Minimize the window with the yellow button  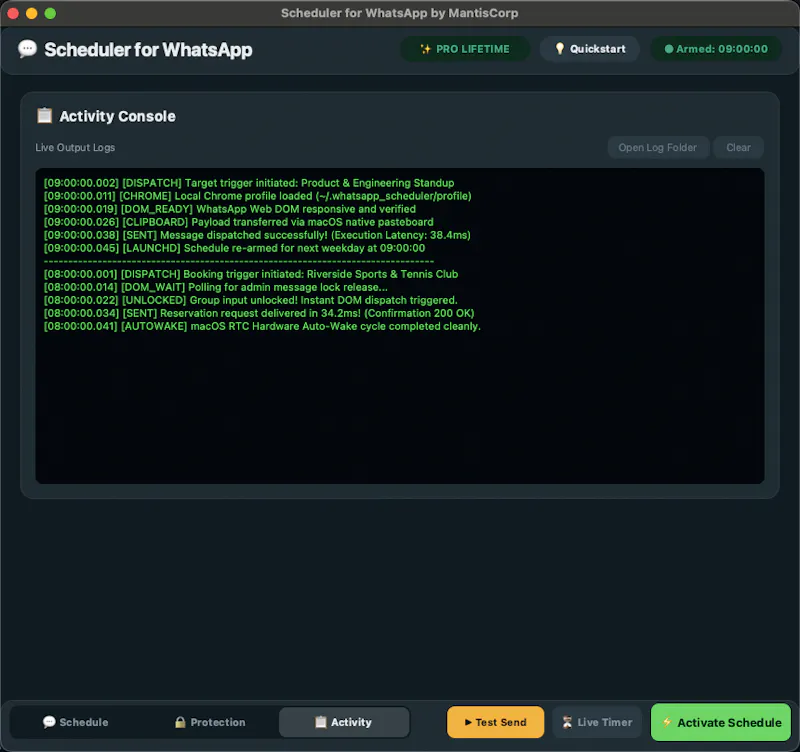tap(32, 13)
